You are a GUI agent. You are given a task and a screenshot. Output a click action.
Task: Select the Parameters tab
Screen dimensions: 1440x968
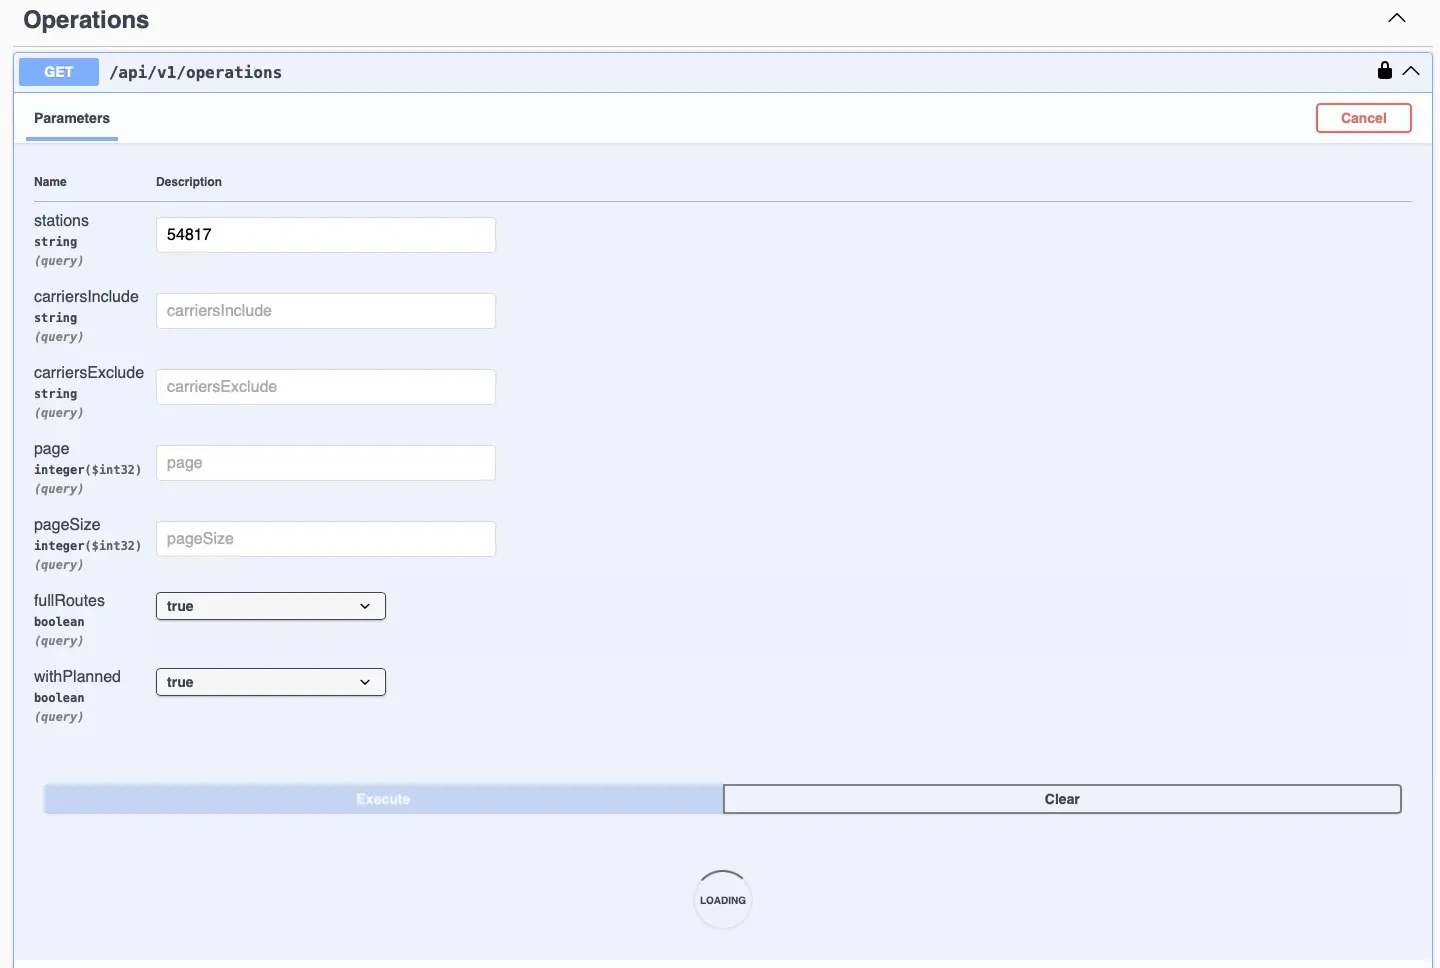tap(72, 118)
